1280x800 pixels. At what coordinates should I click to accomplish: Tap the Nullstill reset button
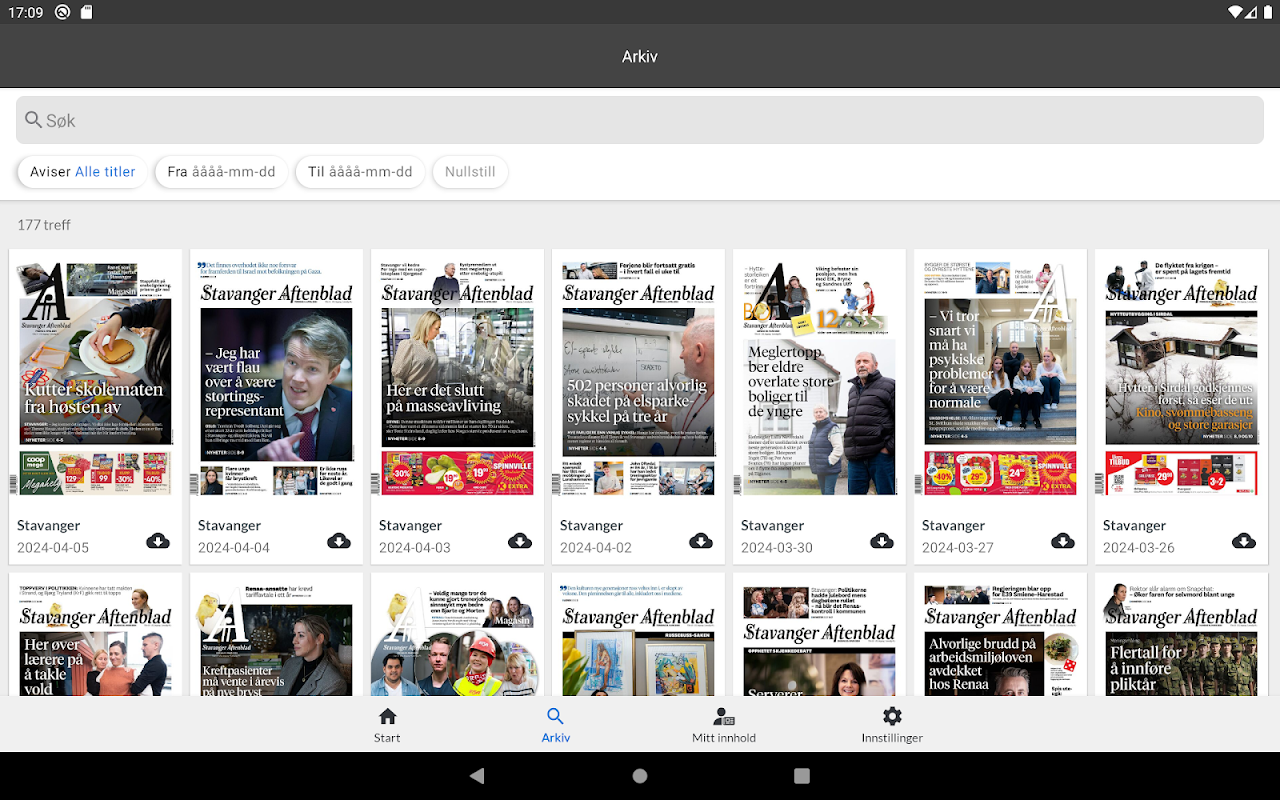pos(470,172)
